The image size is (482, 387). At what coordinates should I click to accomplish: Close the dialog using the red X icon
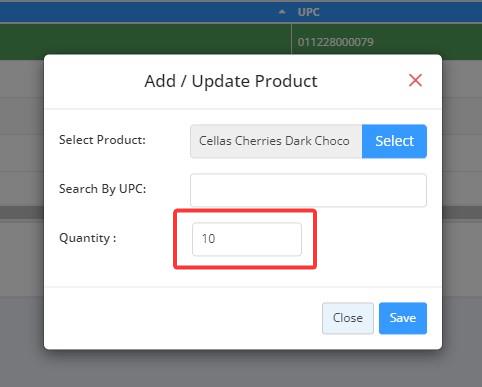click(x=415, y=80)
